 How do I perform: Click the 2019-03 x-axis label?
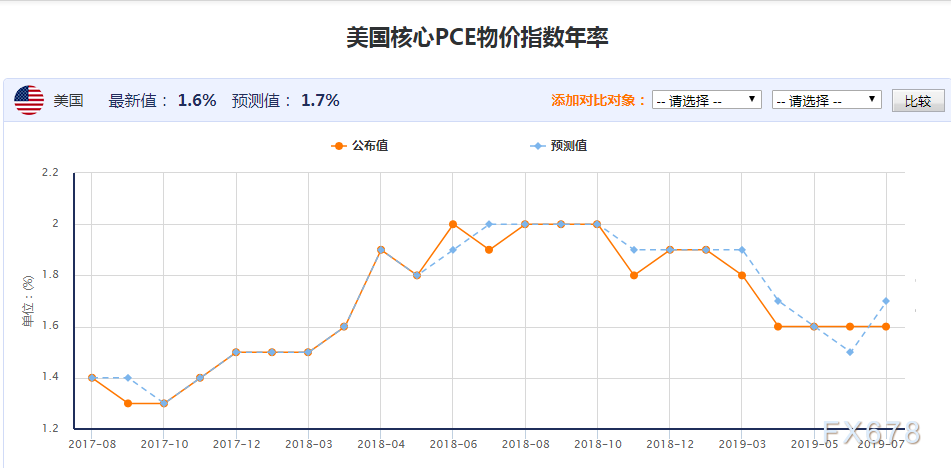coord(742,444)
